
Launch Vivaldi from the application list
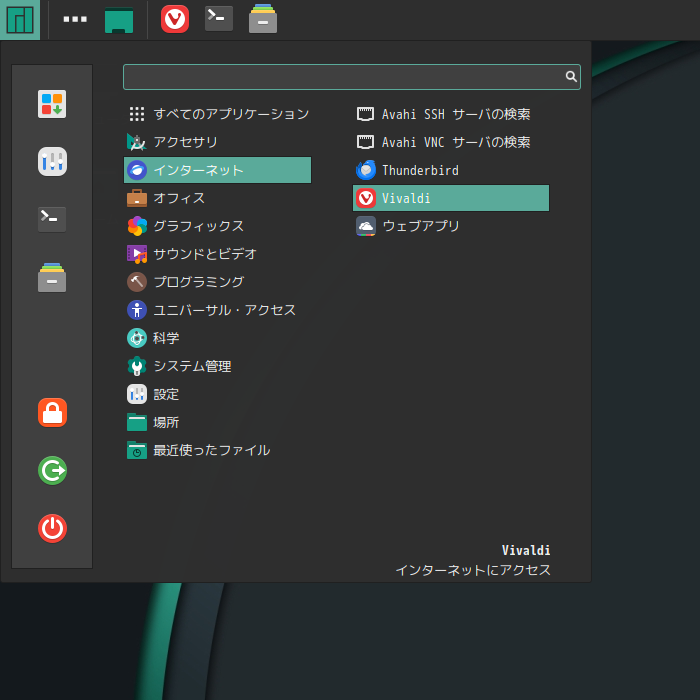pyautogui.click(x=451, y=198)
